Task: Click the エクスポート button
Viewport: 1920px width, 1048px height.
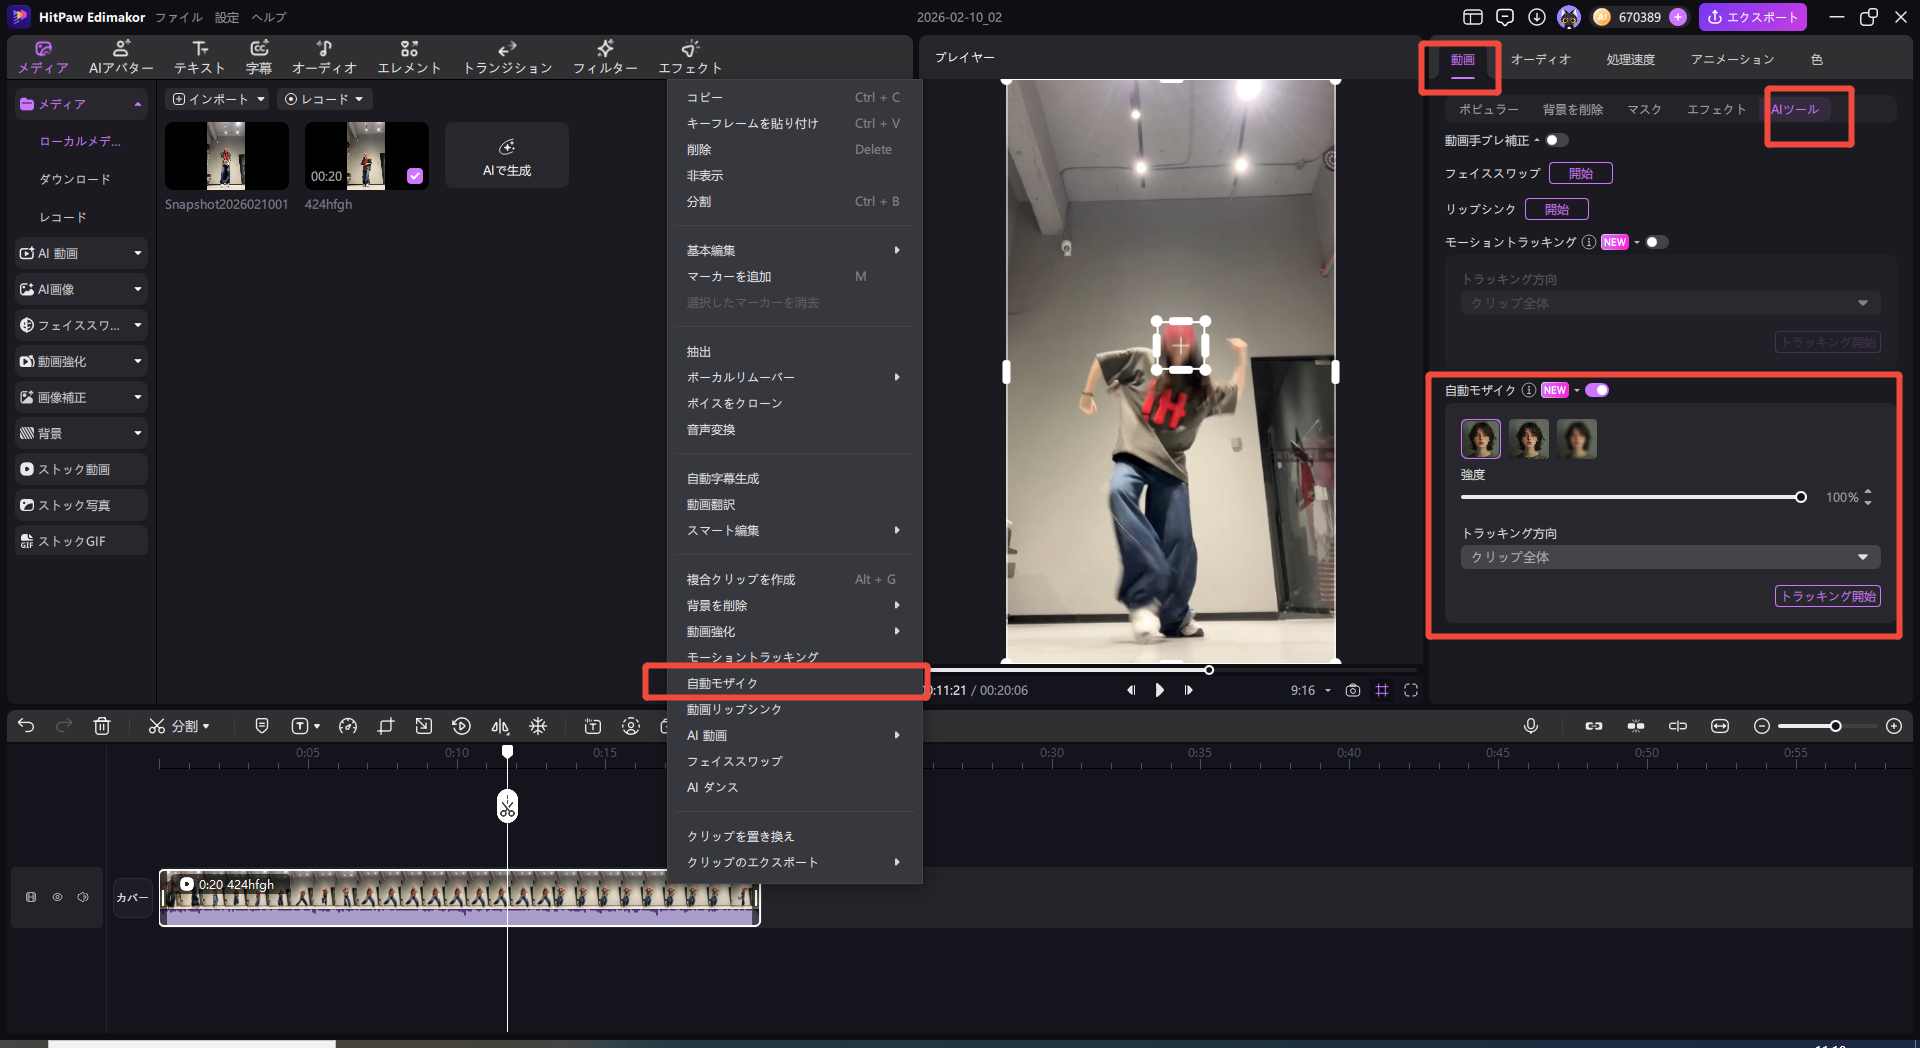Action: 1753,17
